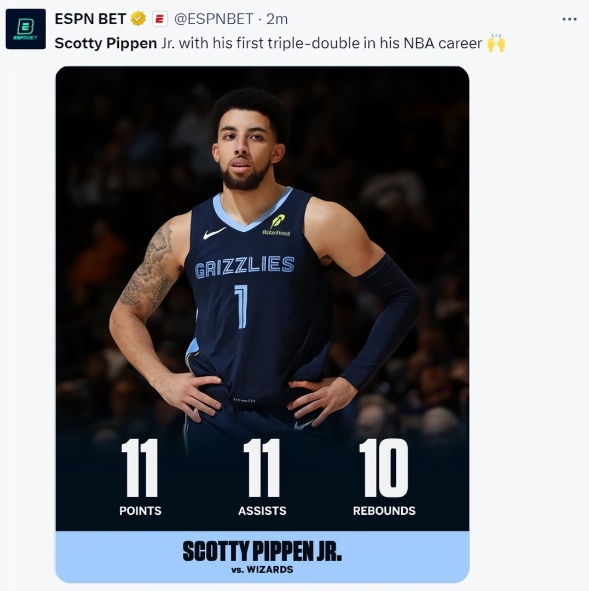The width and height of the screenshot is (589, 591).
Task: Click the bold Scotty Pippen name text
Action: [106, 43]
